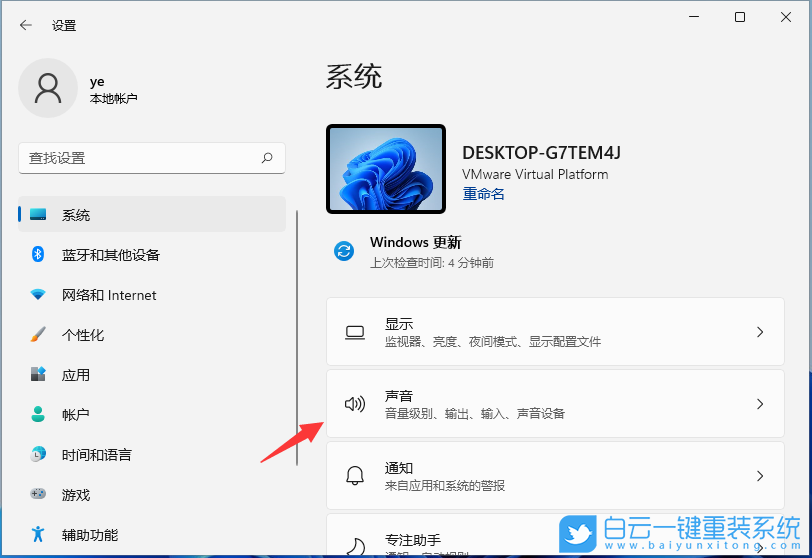812x558 pixels.
Task: Select 个性化 in the sidebar
Action: pyautogui.click(x=152, y=334)
